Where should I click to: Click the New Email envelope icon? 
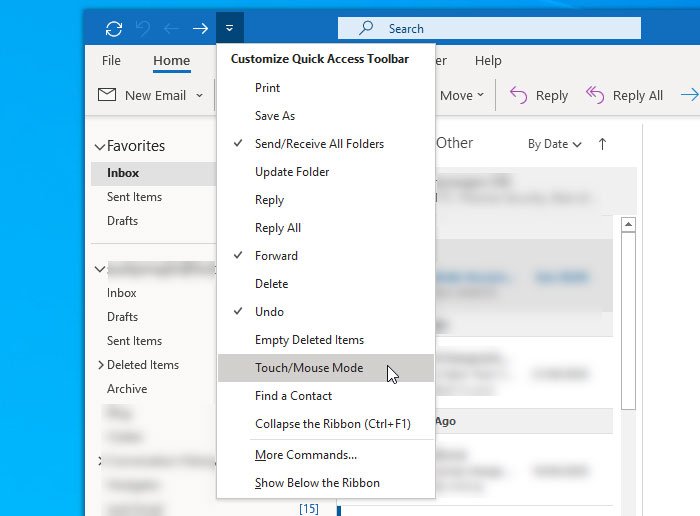tap(107, 95)
